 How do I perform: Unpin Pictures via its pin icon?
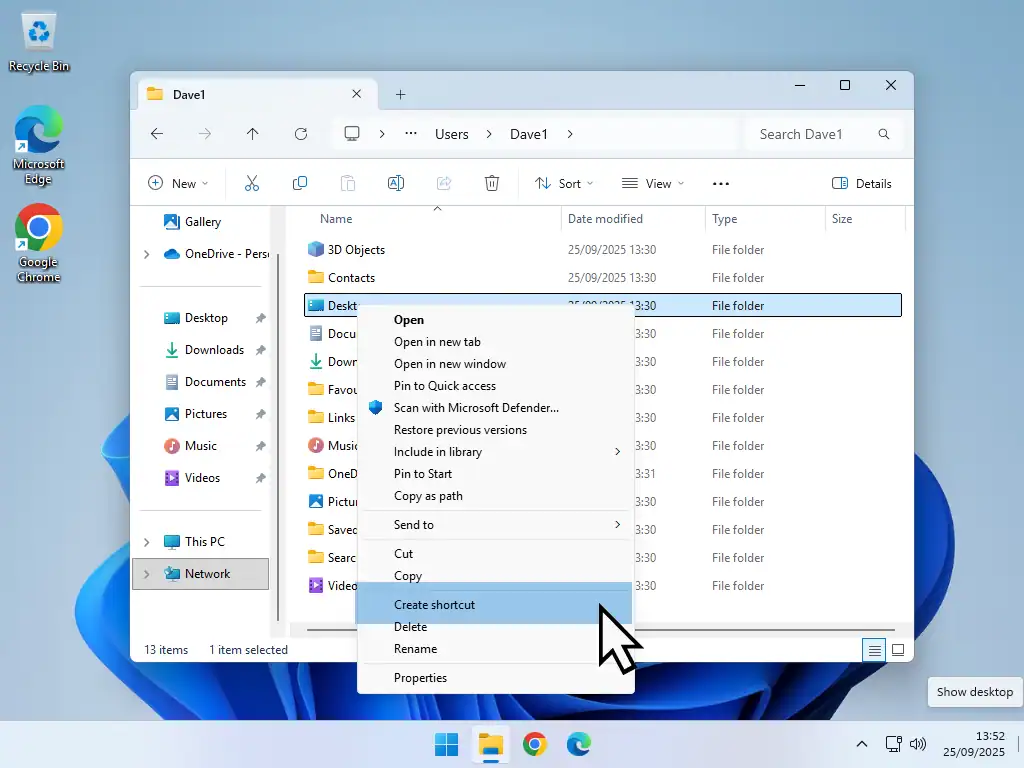[261, 414]
